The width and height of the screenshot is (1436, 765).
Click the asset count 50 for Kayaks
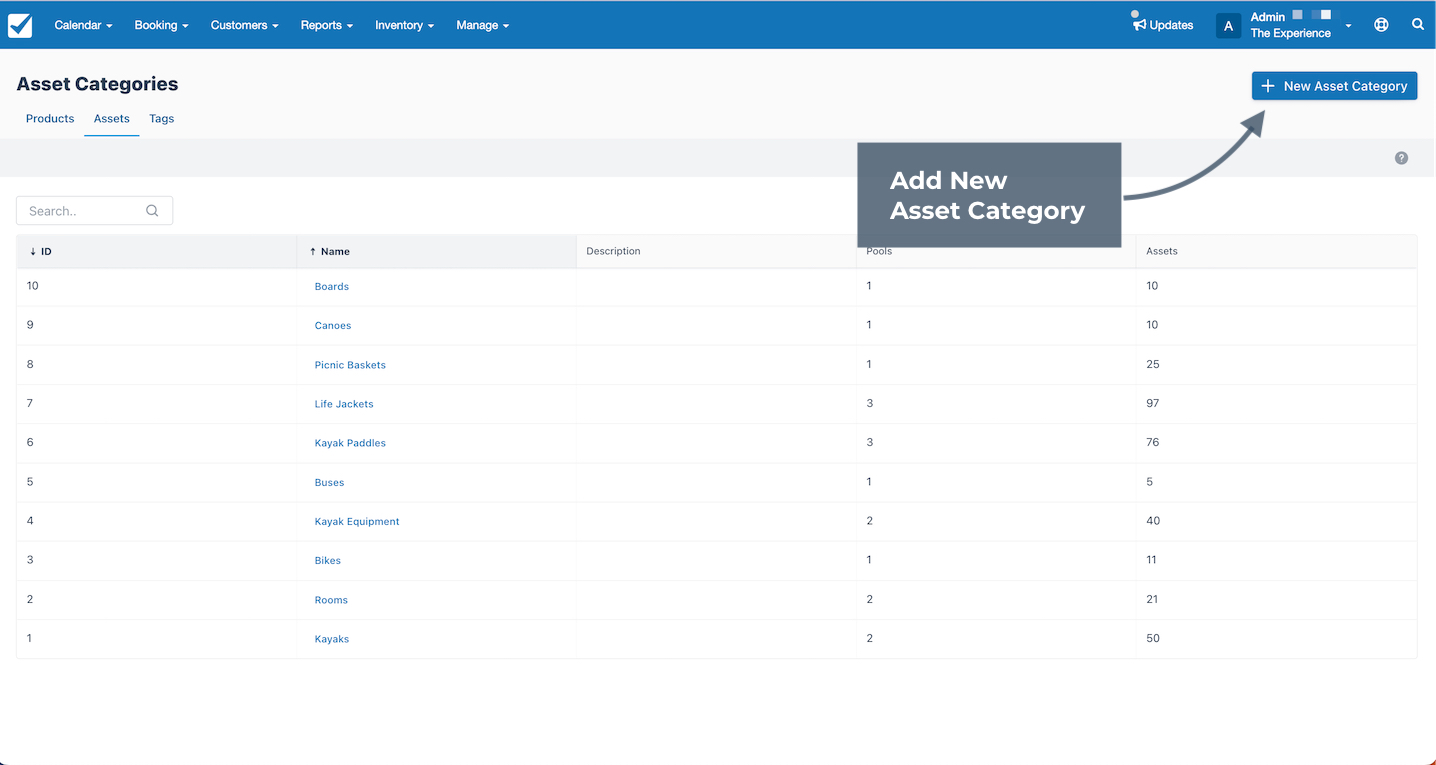[x=1153, y=638]
